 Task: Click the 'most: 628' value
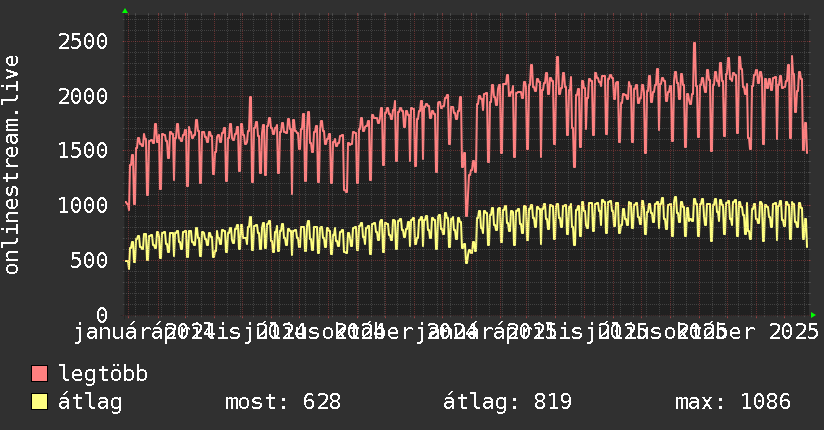(283, 402)
